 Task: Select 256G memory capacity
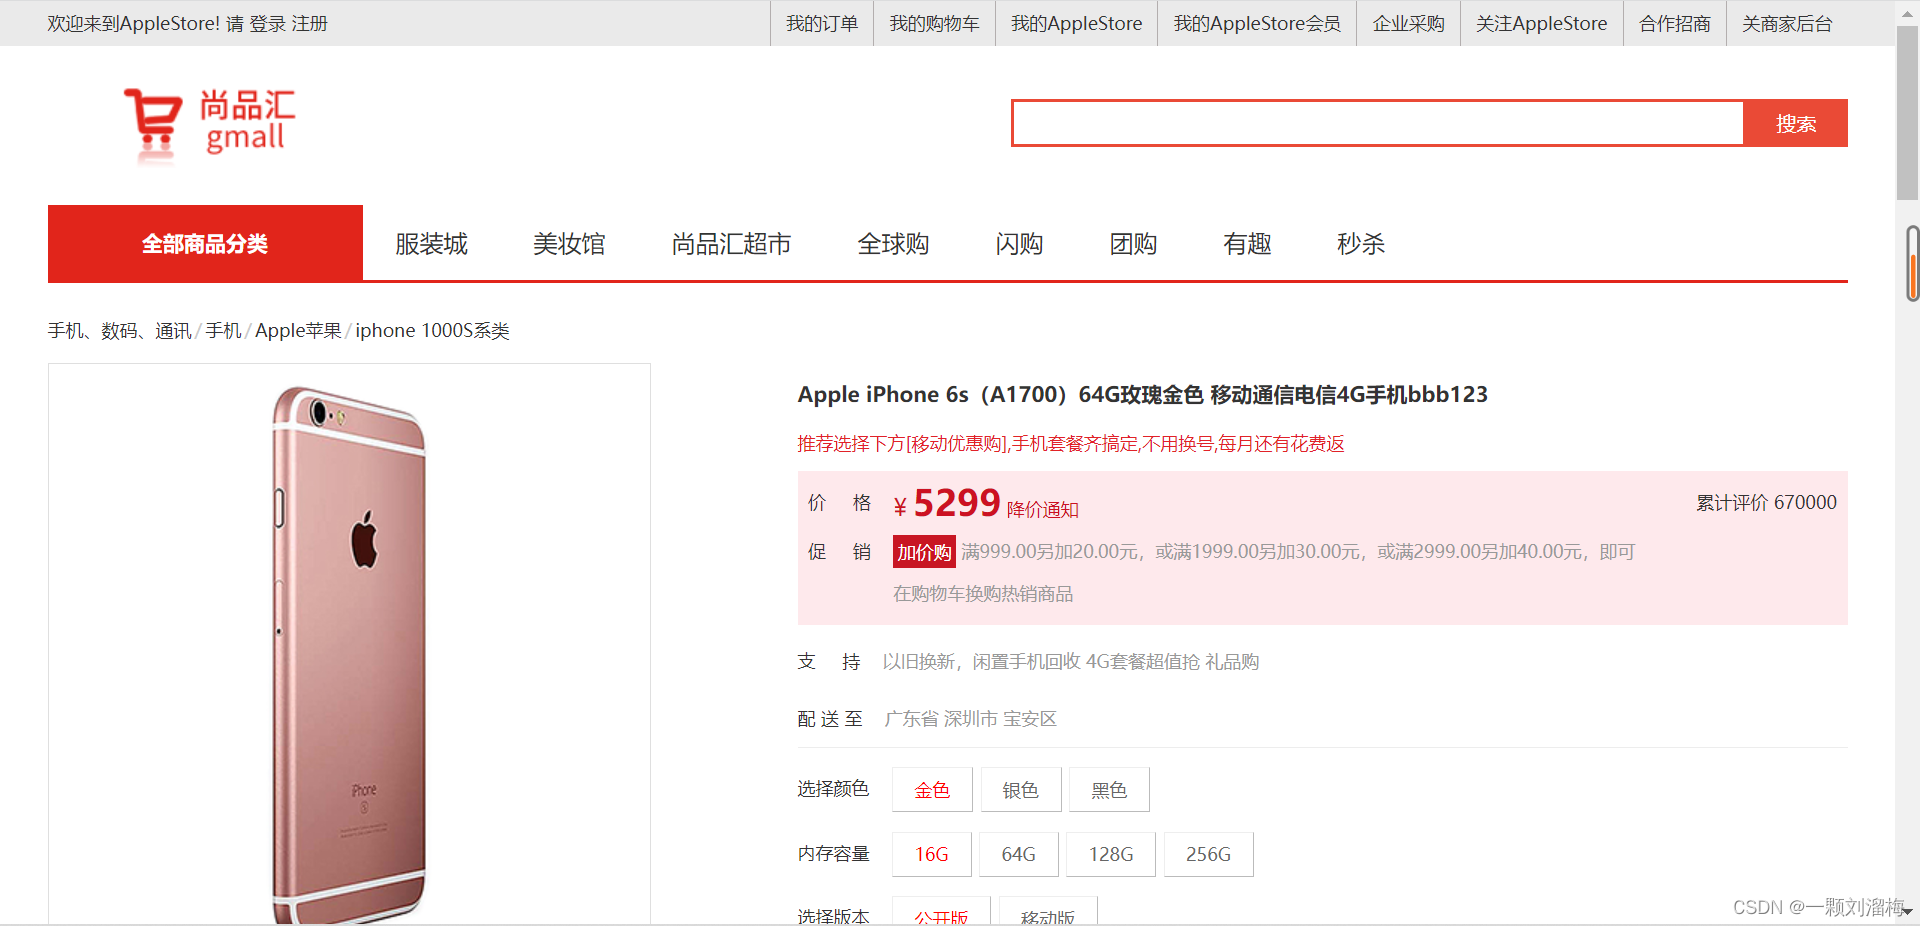(x=1208, y=854)
